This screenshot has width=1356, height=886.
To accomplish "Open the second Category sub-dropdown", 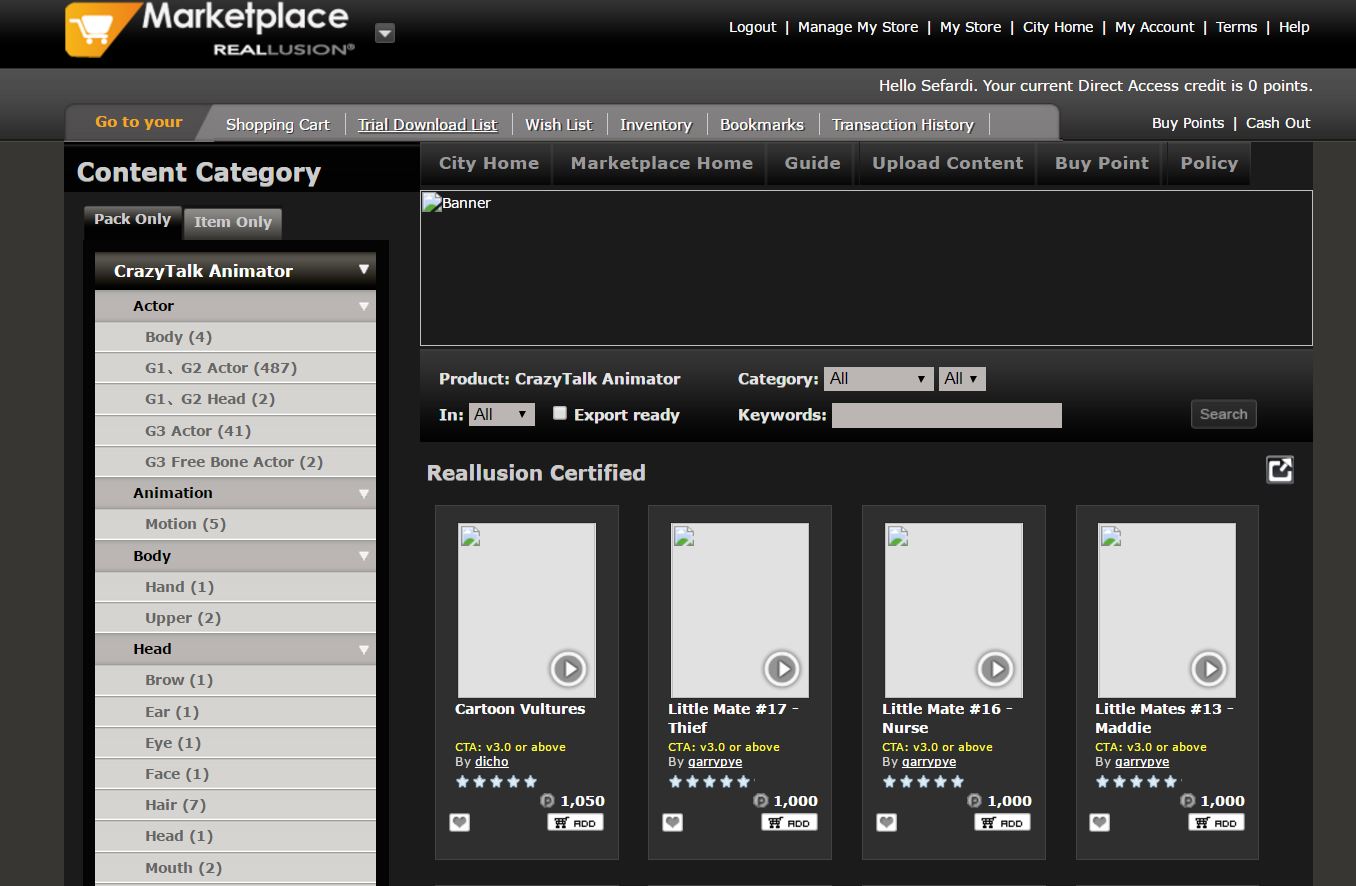I will (962, 379).
